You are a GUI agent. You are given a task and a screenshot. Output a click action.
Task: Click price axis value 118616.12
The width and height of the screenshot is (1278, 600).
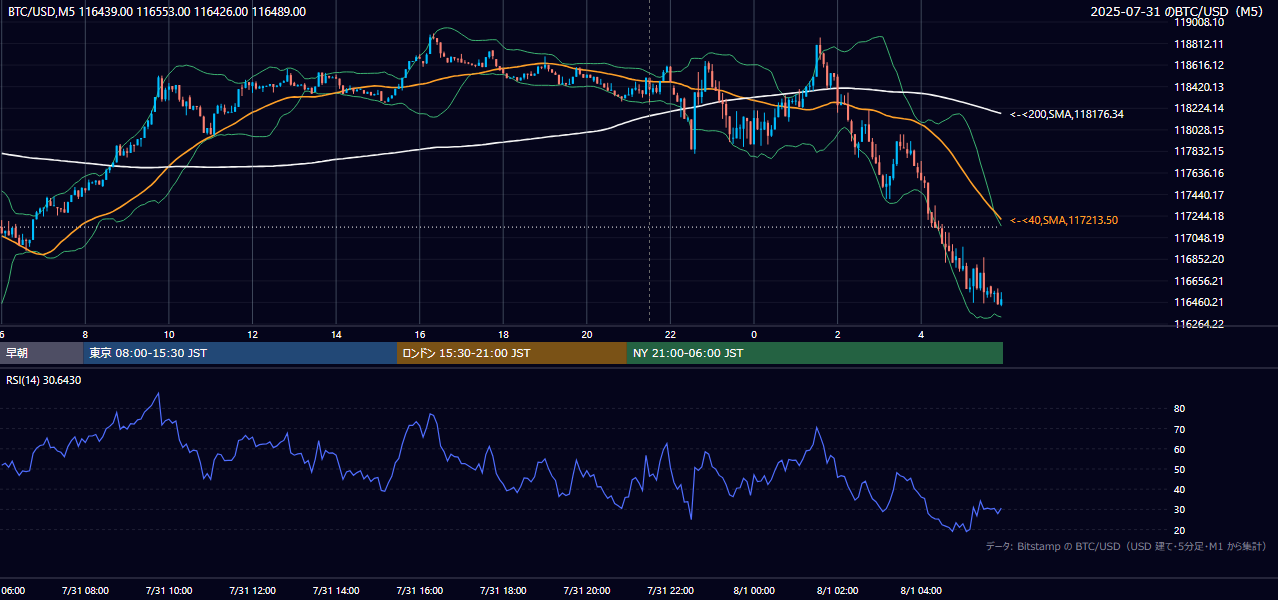[x=1199, y=65]
